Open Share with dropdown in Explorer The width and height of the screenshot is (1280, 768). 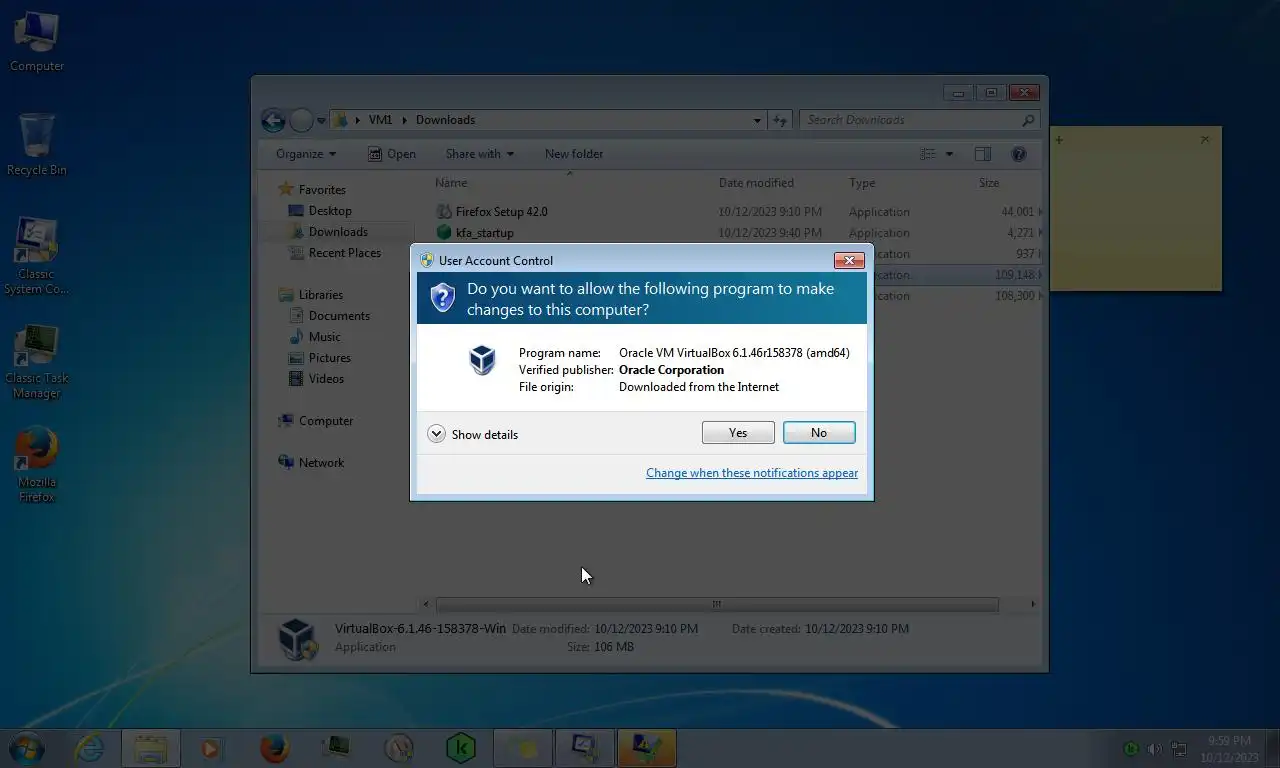pos(480,154)
